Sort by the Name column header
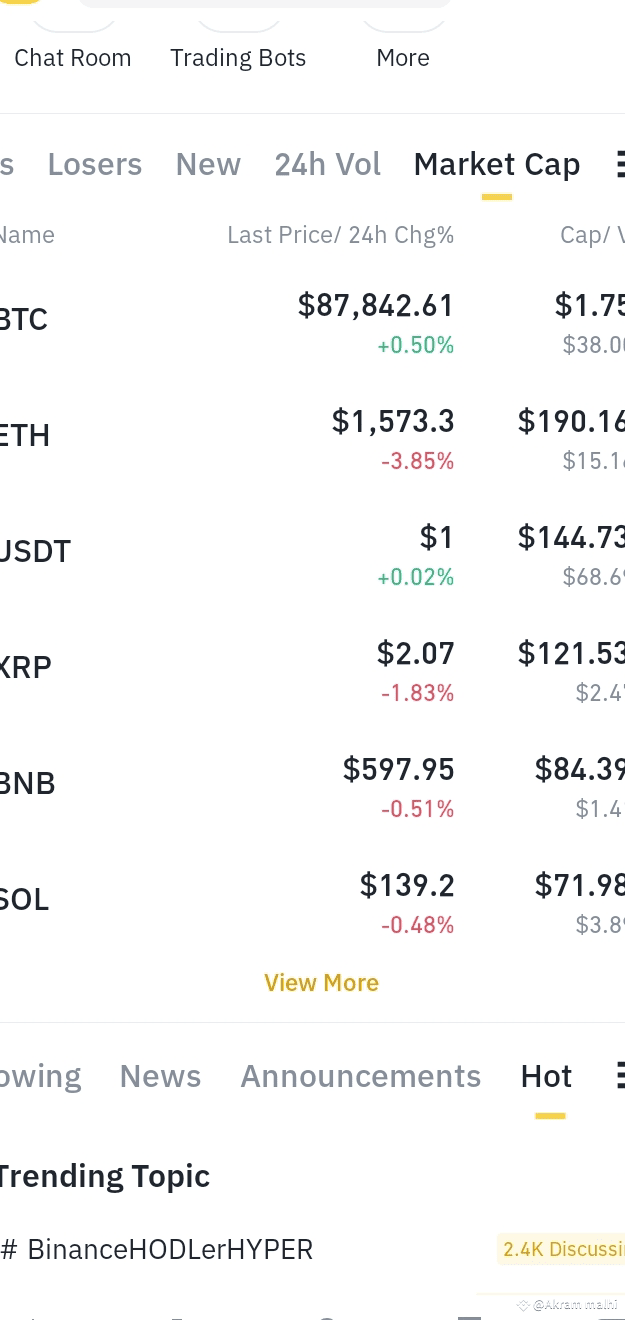This screenshot has height=1320, width=625. click(x=27, y=235)
